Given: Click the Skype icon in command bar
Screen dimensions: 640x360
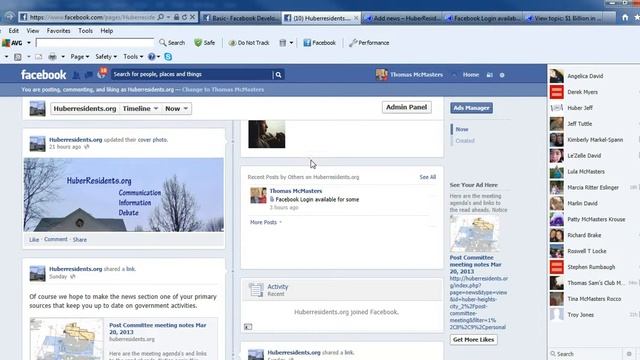Looking at the screenshot, I should coord(168,57).
